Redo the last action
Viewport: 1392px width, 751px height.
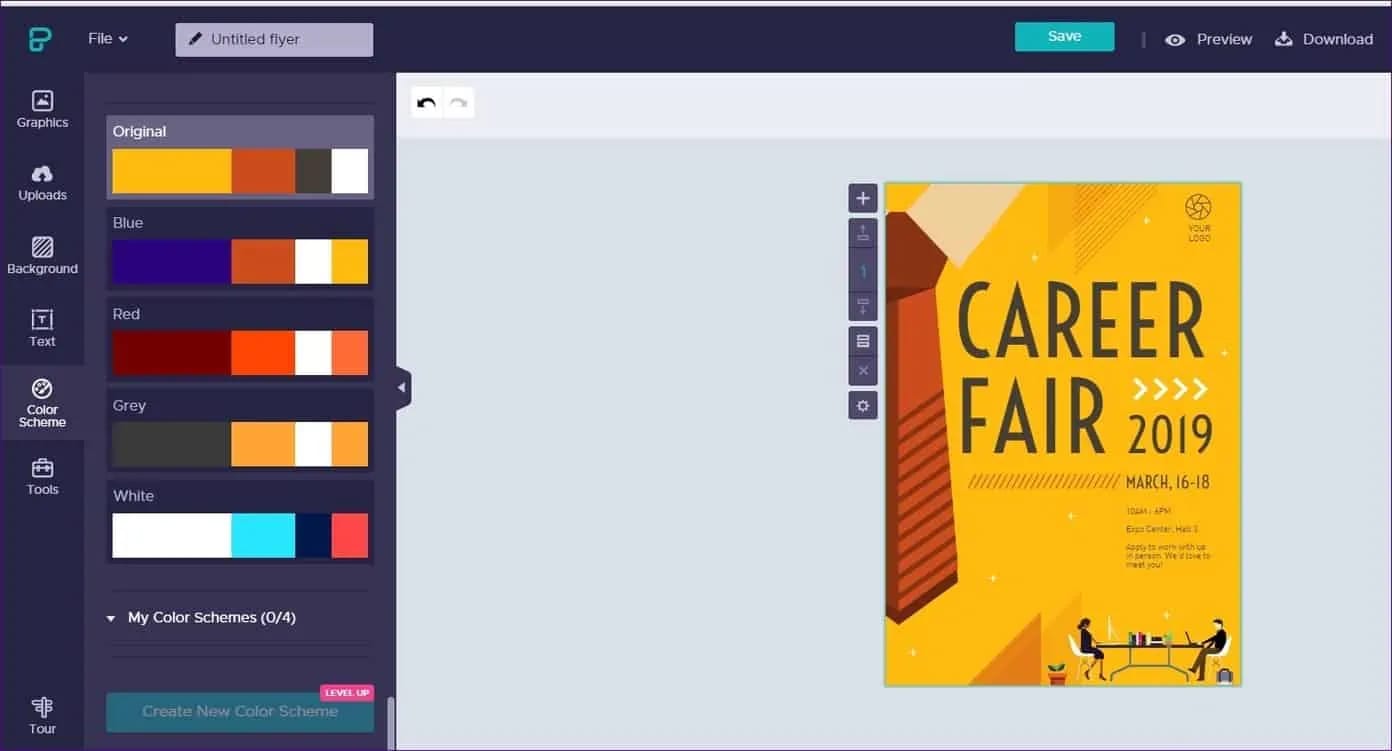[458, 103]
